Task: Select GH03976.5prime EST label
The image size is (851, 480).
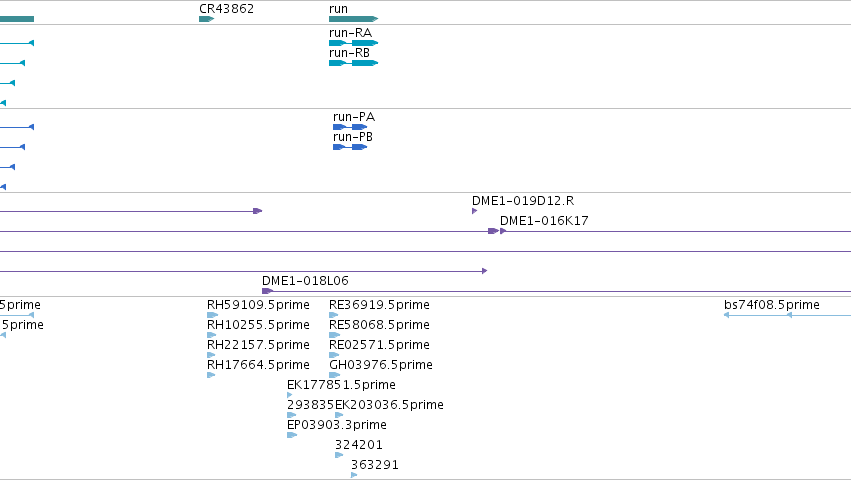Action: tap(380, 365)
